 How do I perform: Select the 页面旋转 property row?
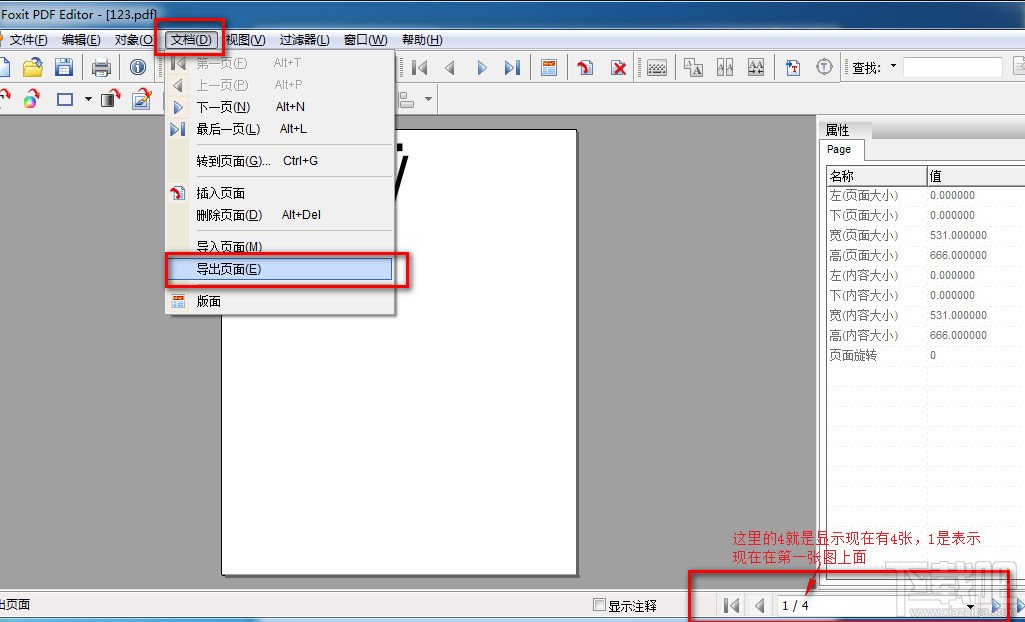(x=926, y=355)
